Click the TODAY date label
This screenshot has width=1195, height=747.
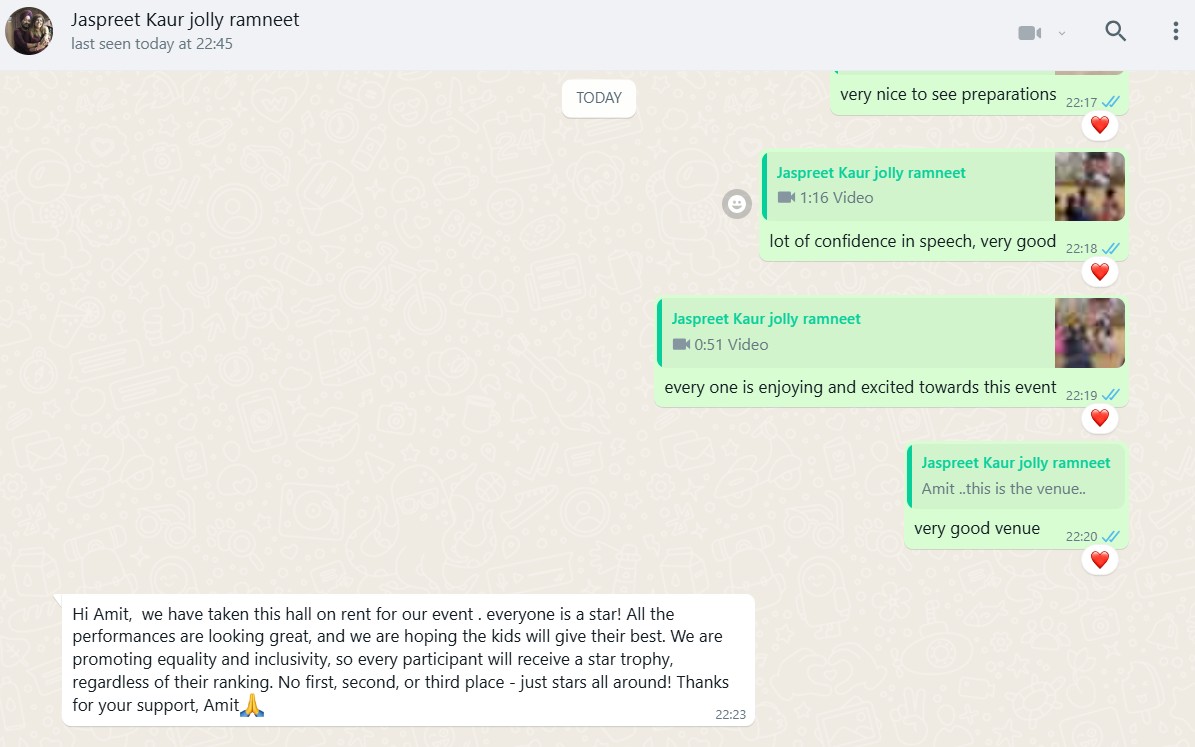(x=599, y=98)
